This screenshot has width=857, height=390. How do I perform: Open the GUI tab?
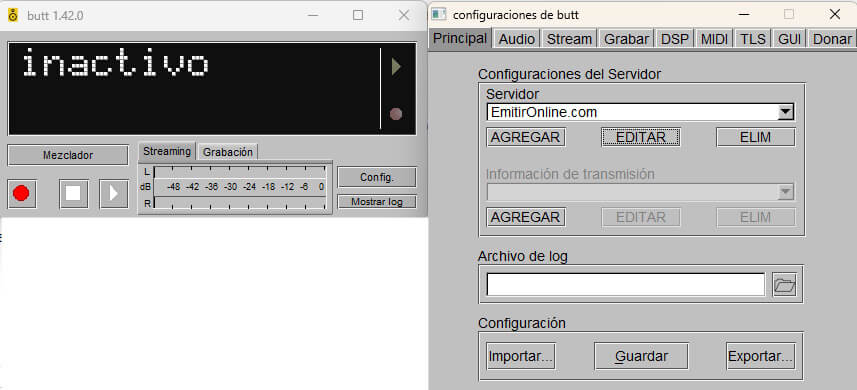point(789,39)
